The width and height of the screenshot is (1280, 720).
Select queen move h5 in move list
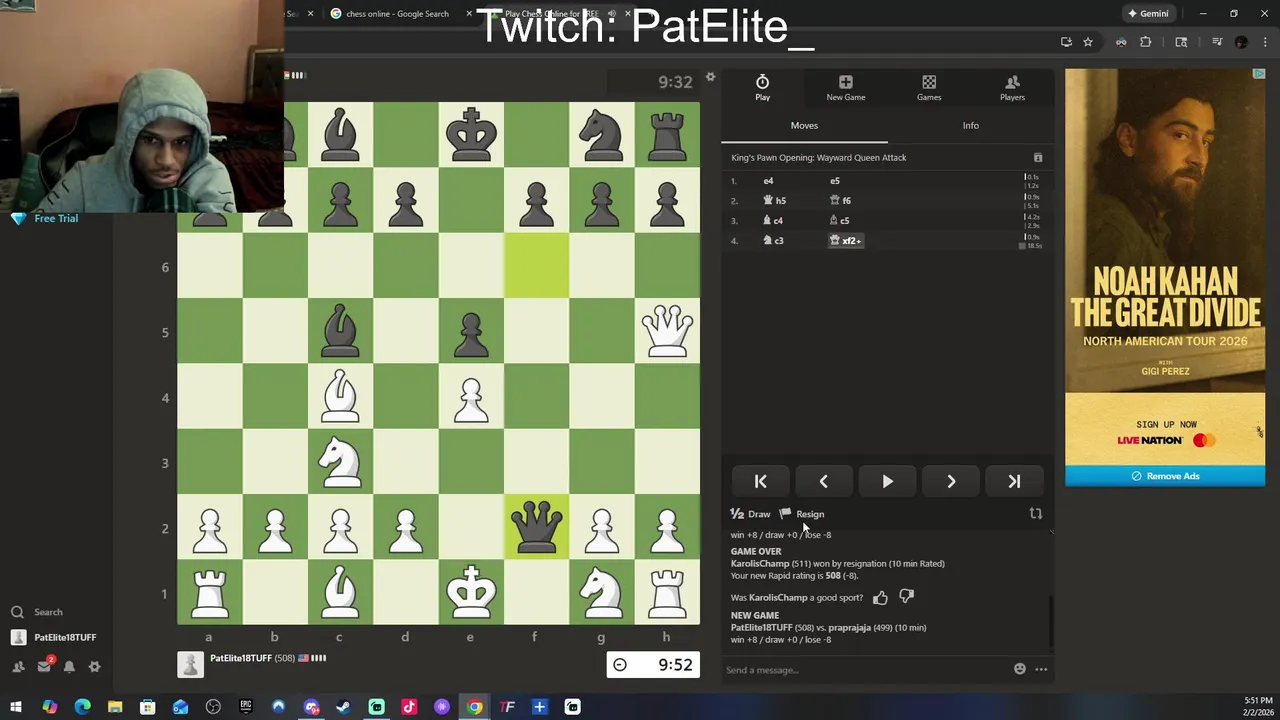[x=775, y=201]
